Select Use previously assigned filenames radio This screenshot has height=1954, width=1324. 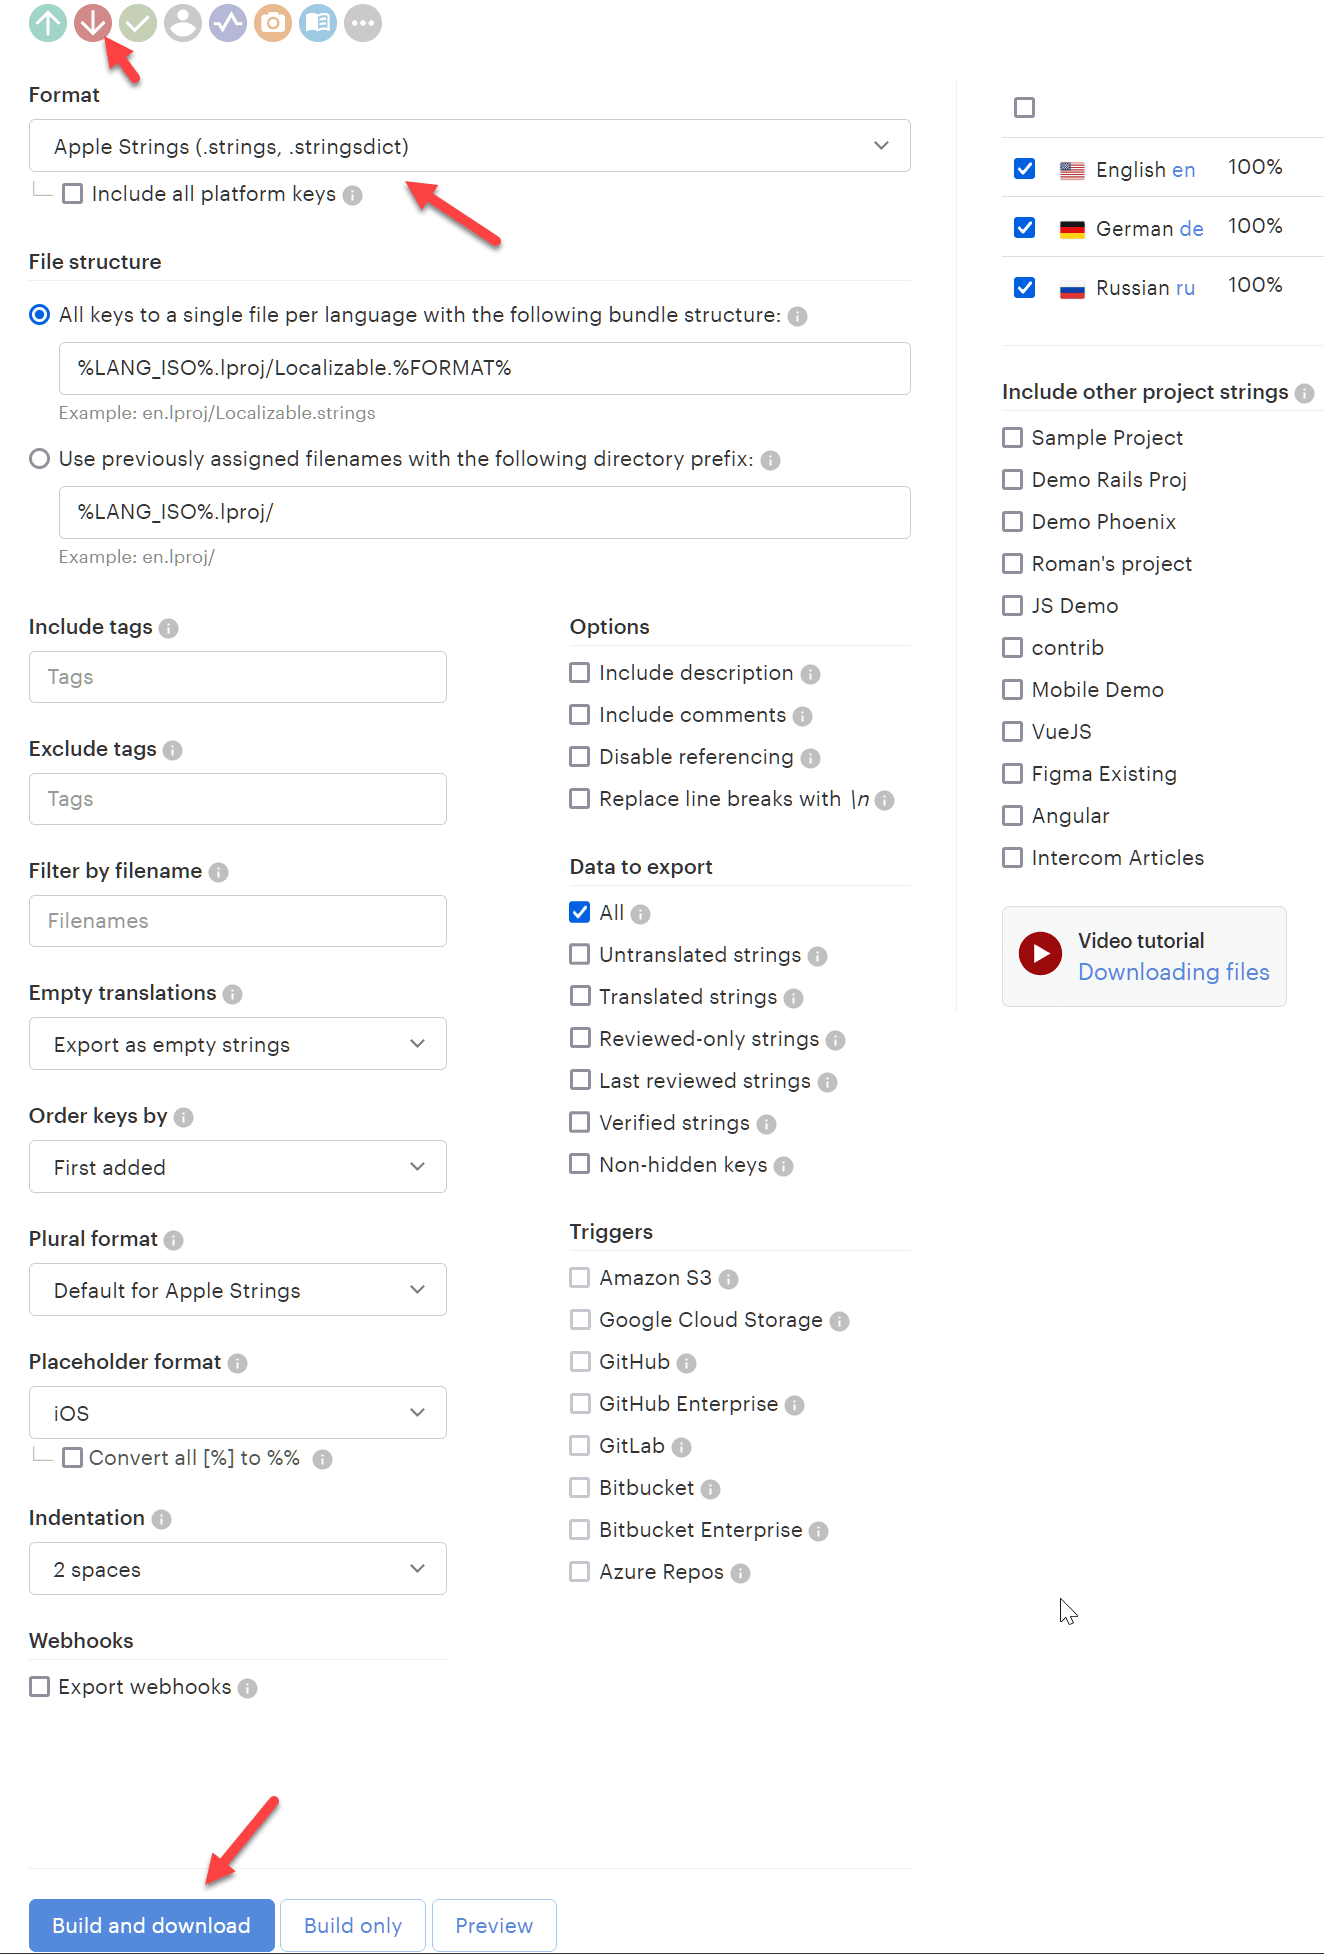[40, 459]
